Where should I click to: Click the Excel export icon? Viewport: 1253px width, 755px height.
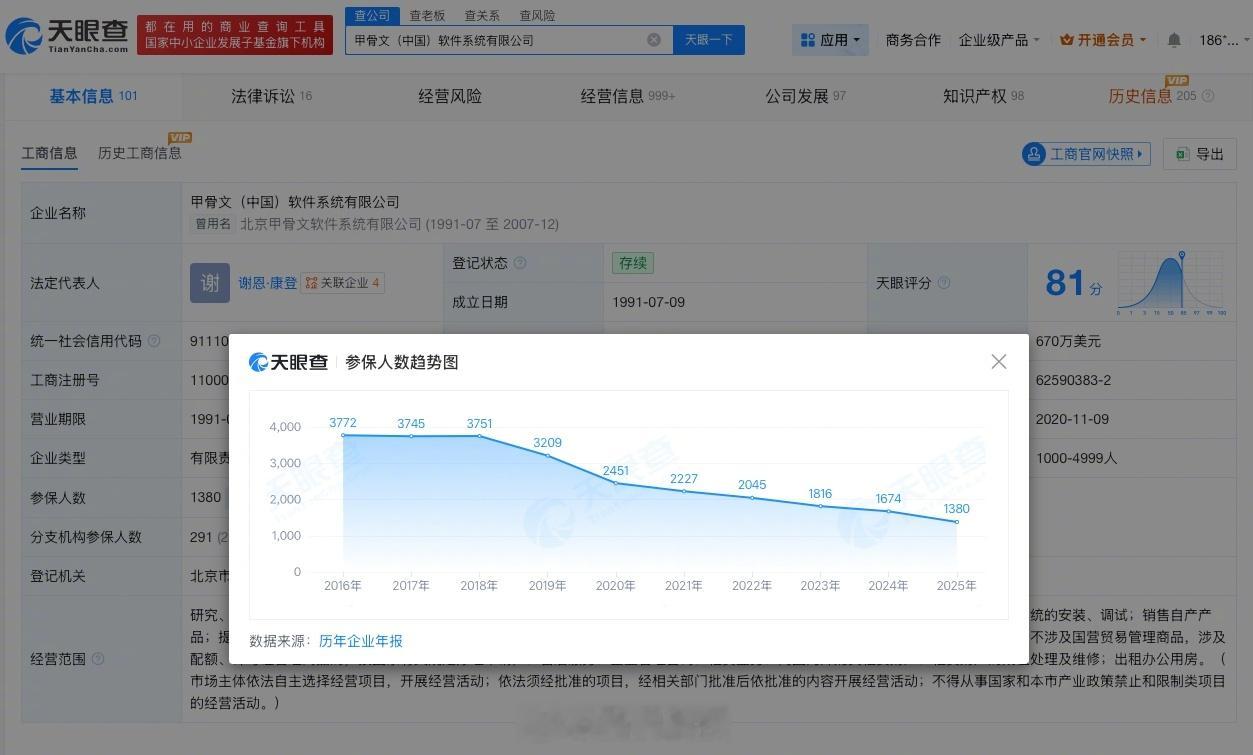tap(1182, 154)
